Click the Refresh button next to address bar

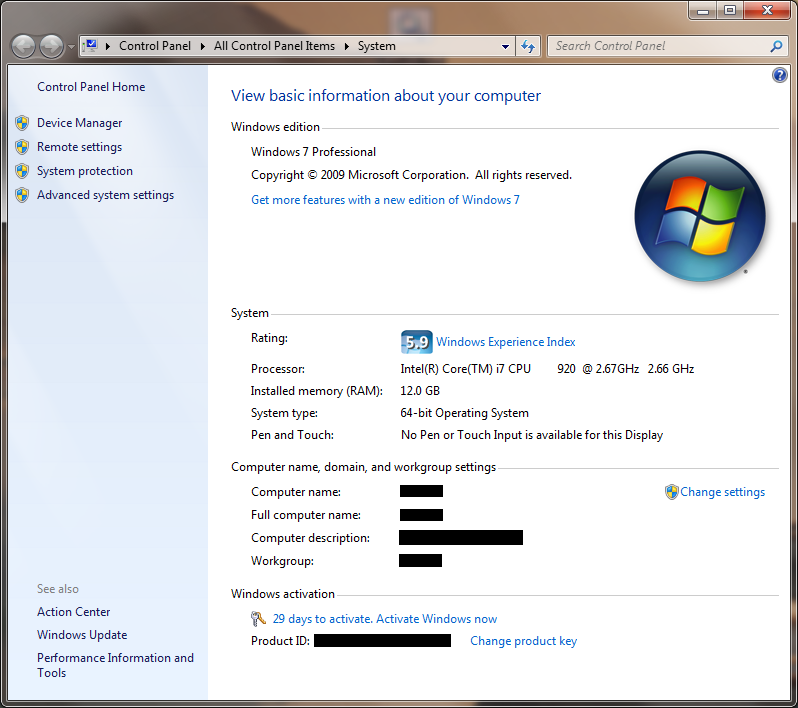tap(528, 46)
